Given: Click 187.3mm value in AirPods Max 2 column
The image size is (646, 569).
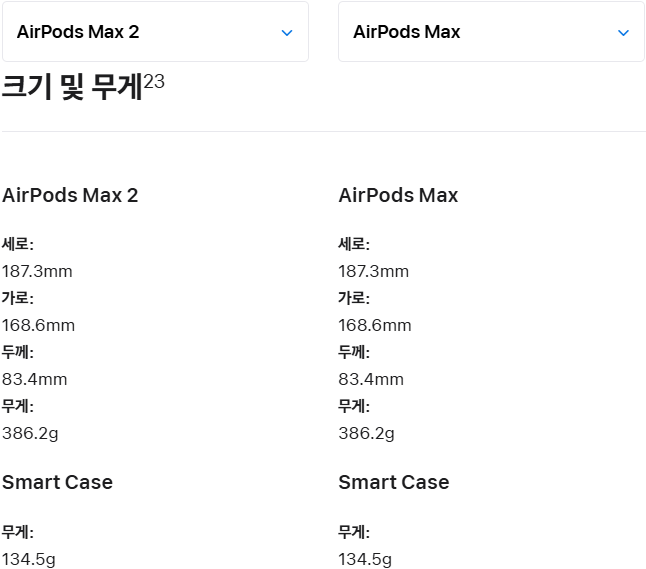Looking at the screenshot, I should tap(37, 271).
